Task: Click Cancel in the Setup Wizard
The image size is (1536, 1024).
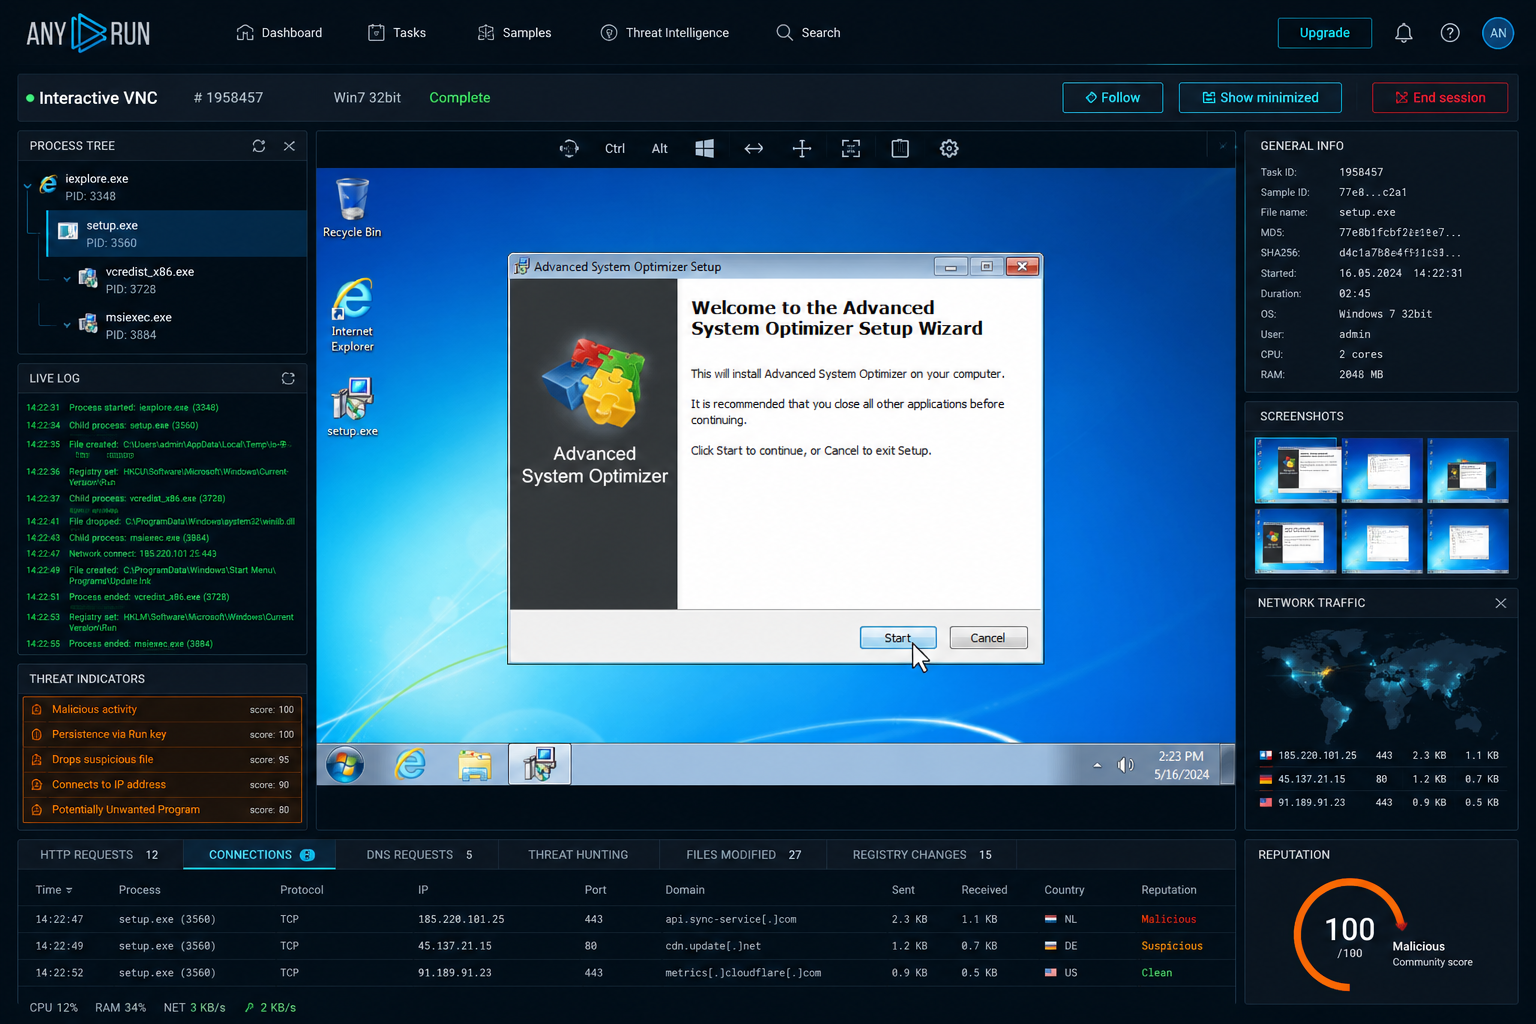Action: tap(988, 638)
